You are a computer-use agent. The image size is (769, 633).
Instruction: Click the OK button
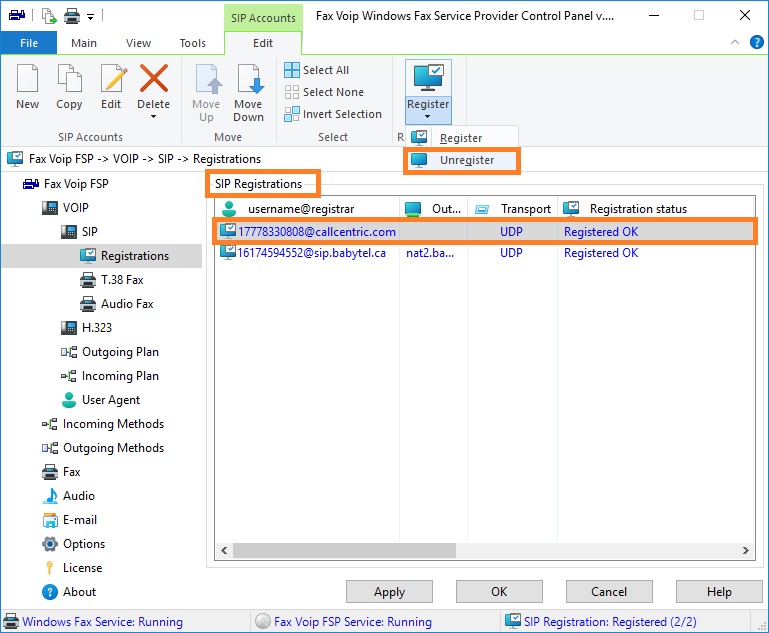pyautogui.click(x=499, y=592)
